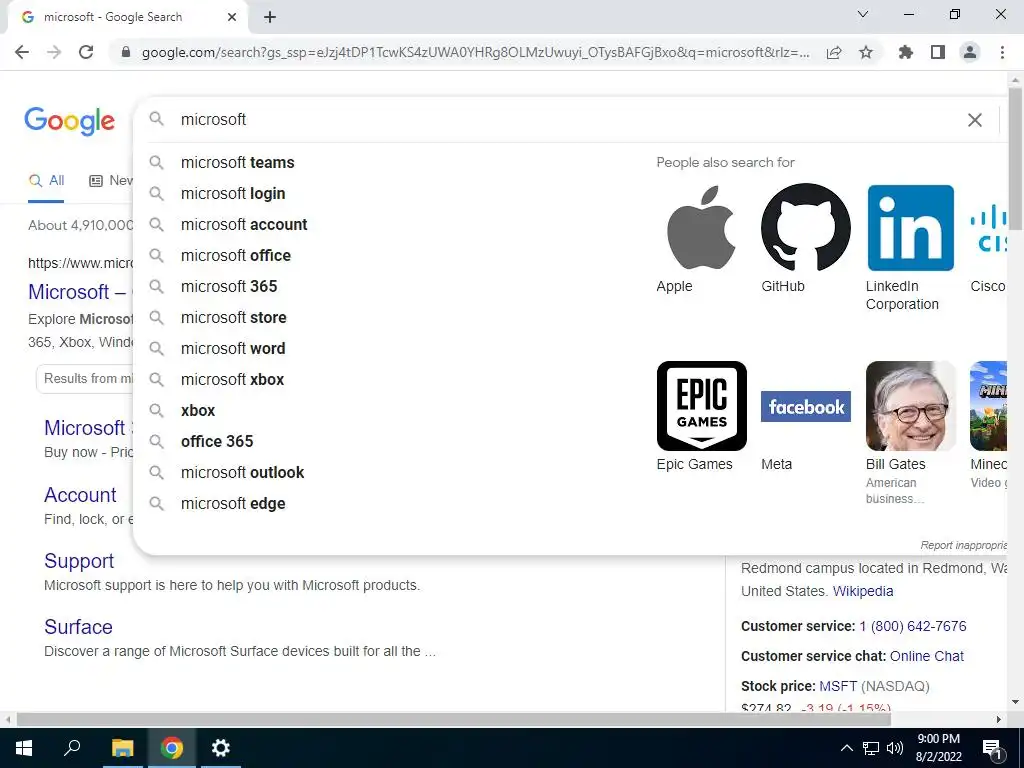The height and width of the screenshot is (768, 1024).
Task: Open Settings gear on taskbar
Action: point(221,748)
